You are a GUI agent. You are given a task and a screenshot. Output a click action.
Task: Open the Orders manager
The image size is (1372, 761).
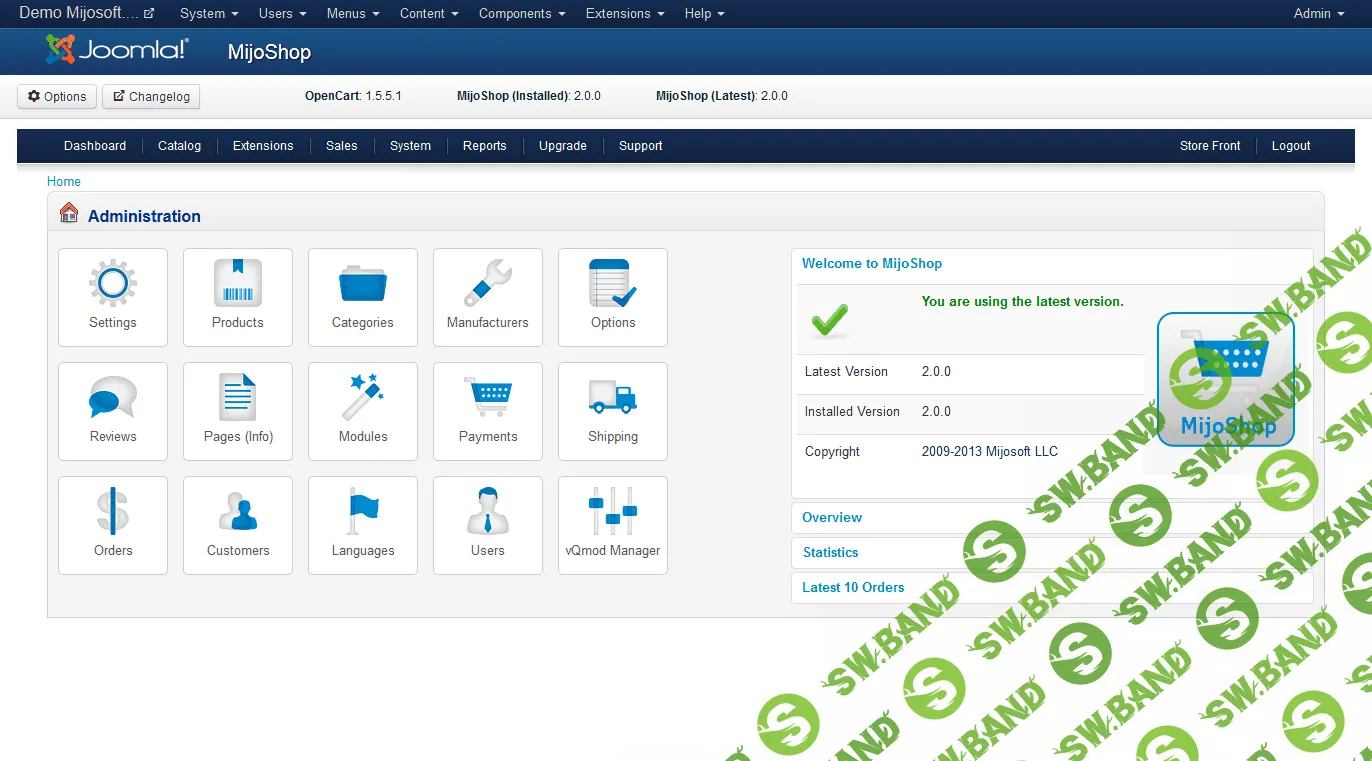112,525
